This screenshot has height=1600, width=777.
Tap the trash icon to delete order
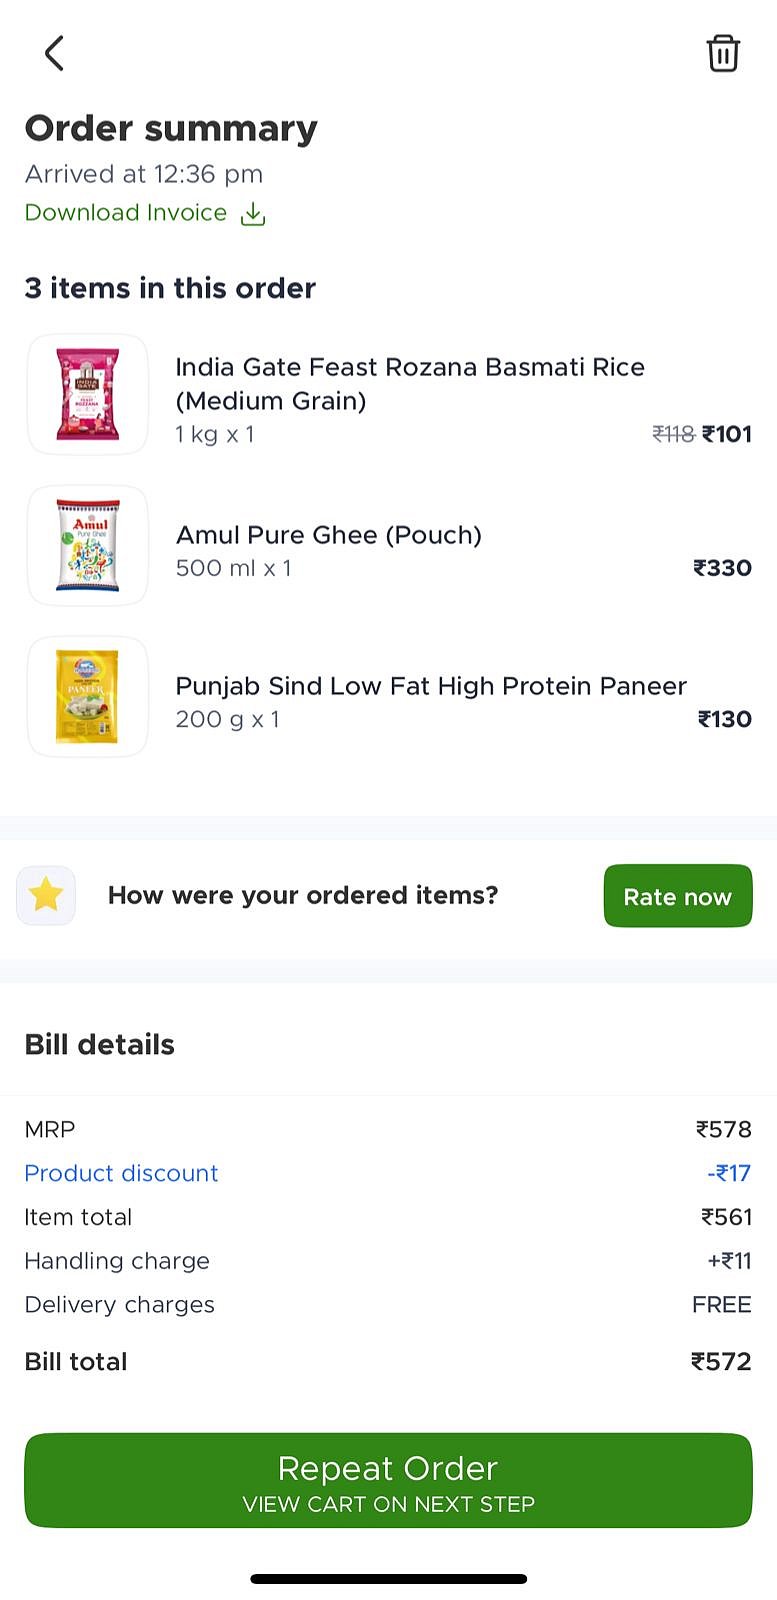tap(723, 53)
